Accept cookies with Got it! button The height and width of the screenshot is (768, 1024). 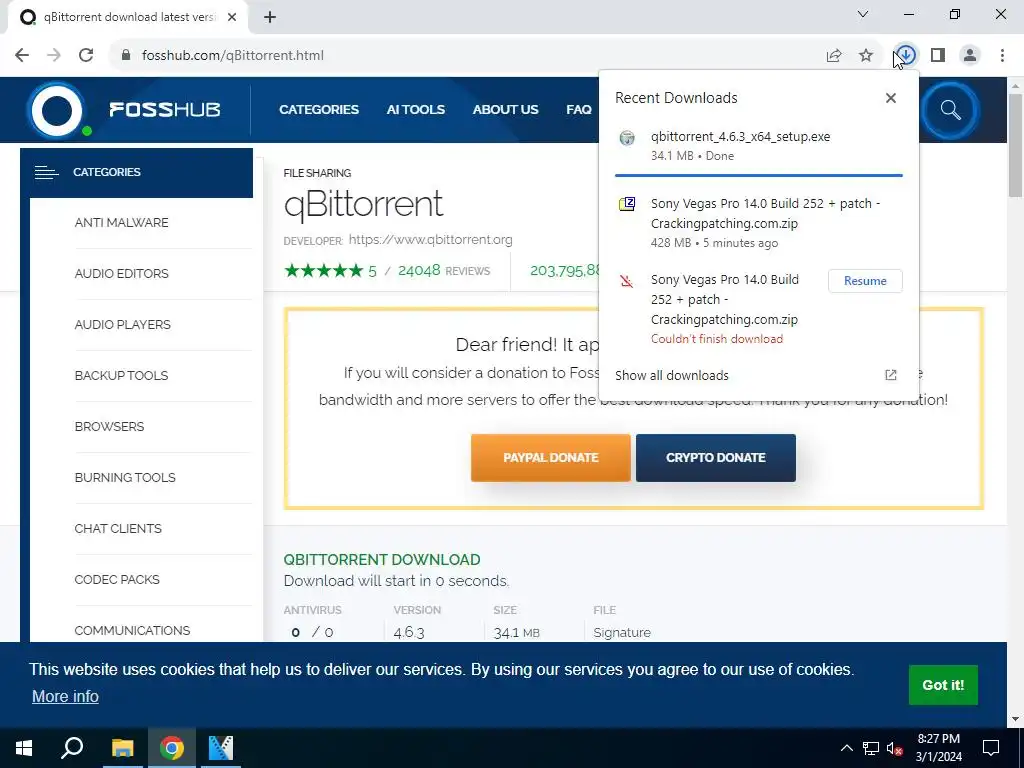point(943,685)
